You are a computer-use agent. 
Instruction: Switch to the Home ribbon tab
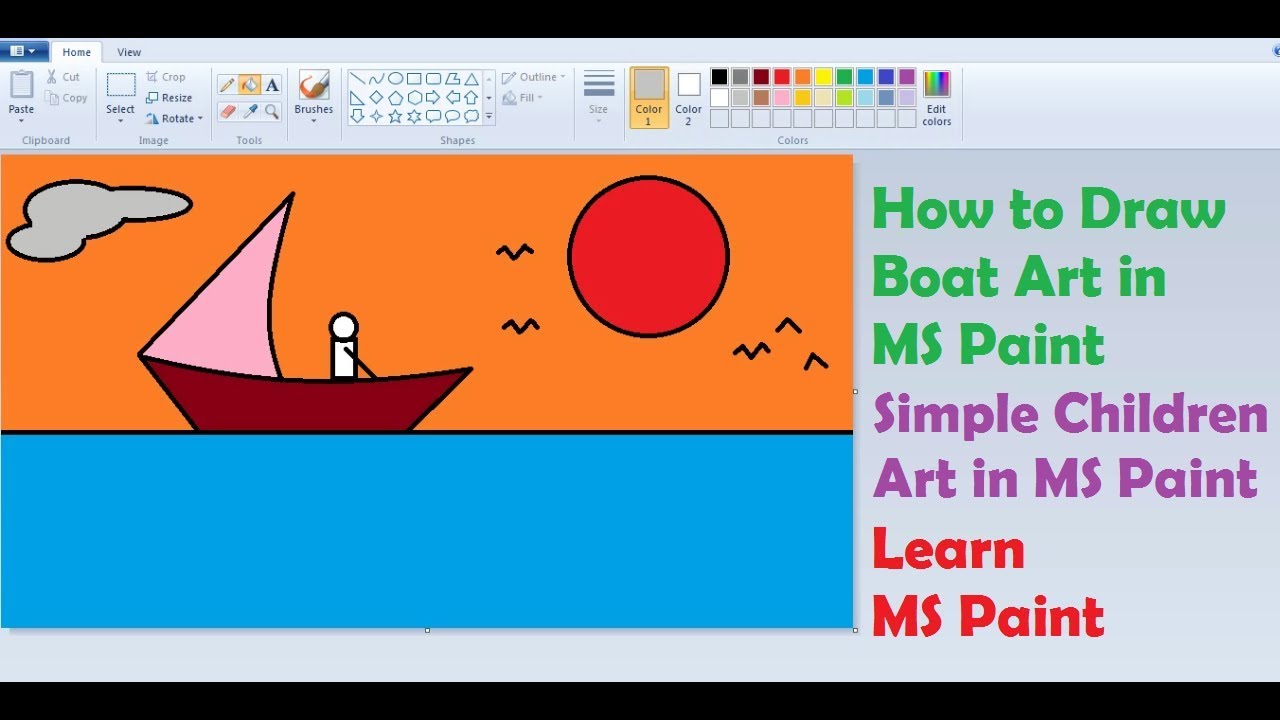[x=76, y=52]
